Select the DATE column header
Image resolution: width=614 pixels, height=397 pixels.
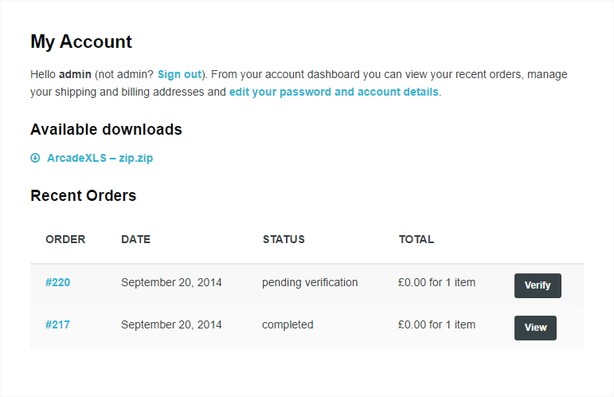tap(136, 239)
